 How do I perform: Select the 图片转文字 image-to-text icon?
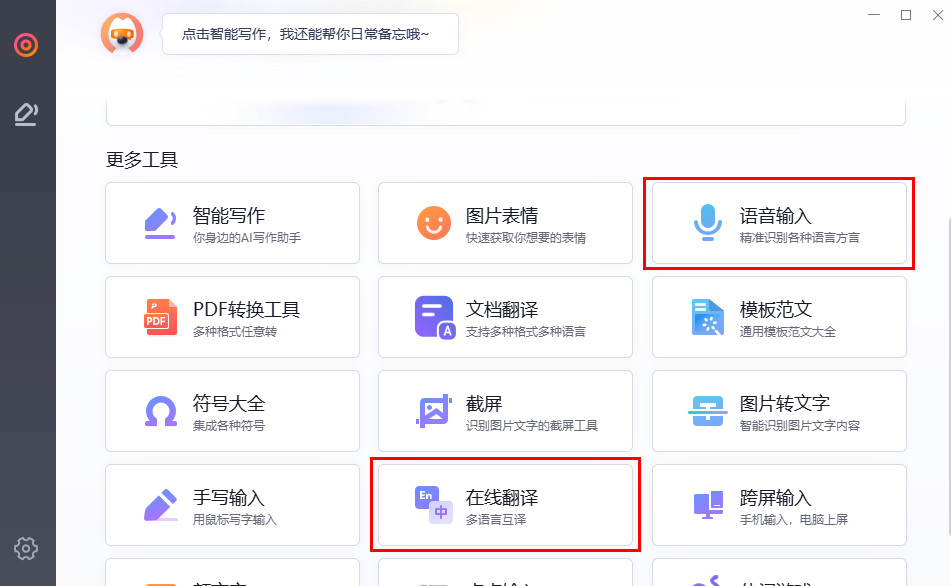pyautogui.click(x=708, y=405)
